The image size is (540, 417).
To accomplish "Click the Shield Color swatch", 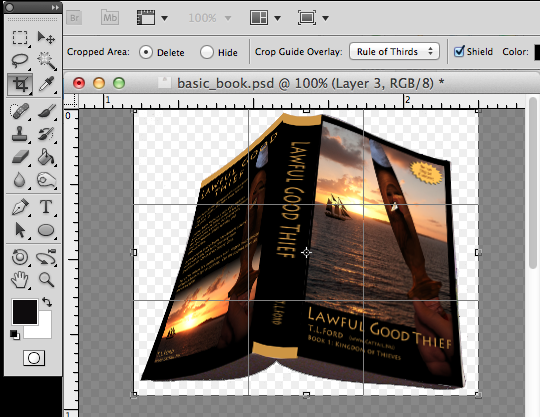I will click(x=537, y=52).
